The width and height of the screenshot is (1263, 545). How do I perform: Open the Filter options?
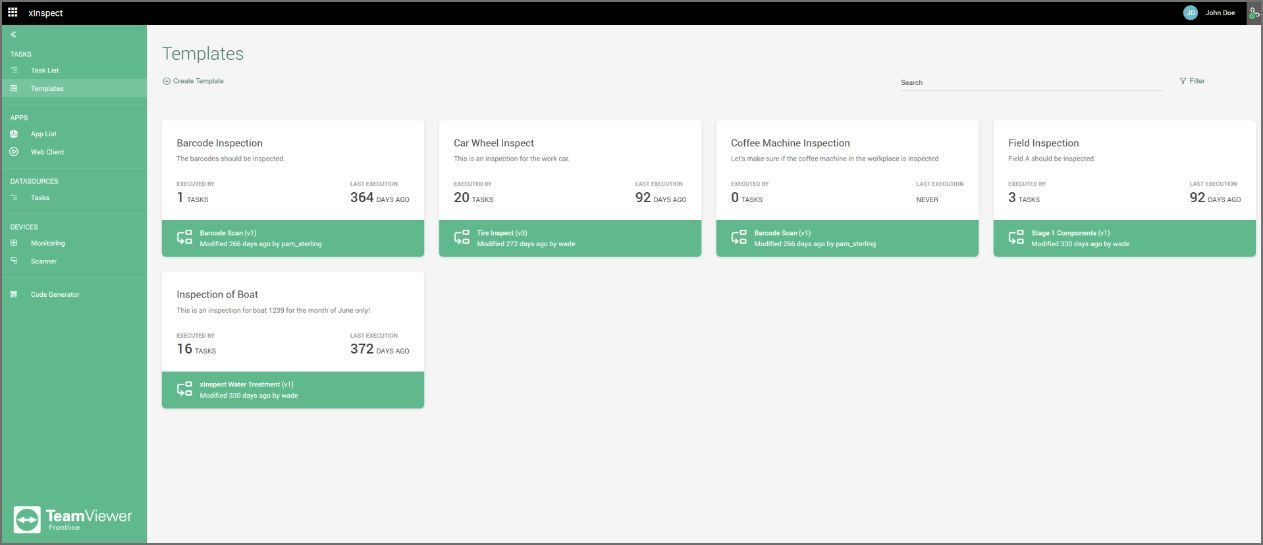[1192, 81]
